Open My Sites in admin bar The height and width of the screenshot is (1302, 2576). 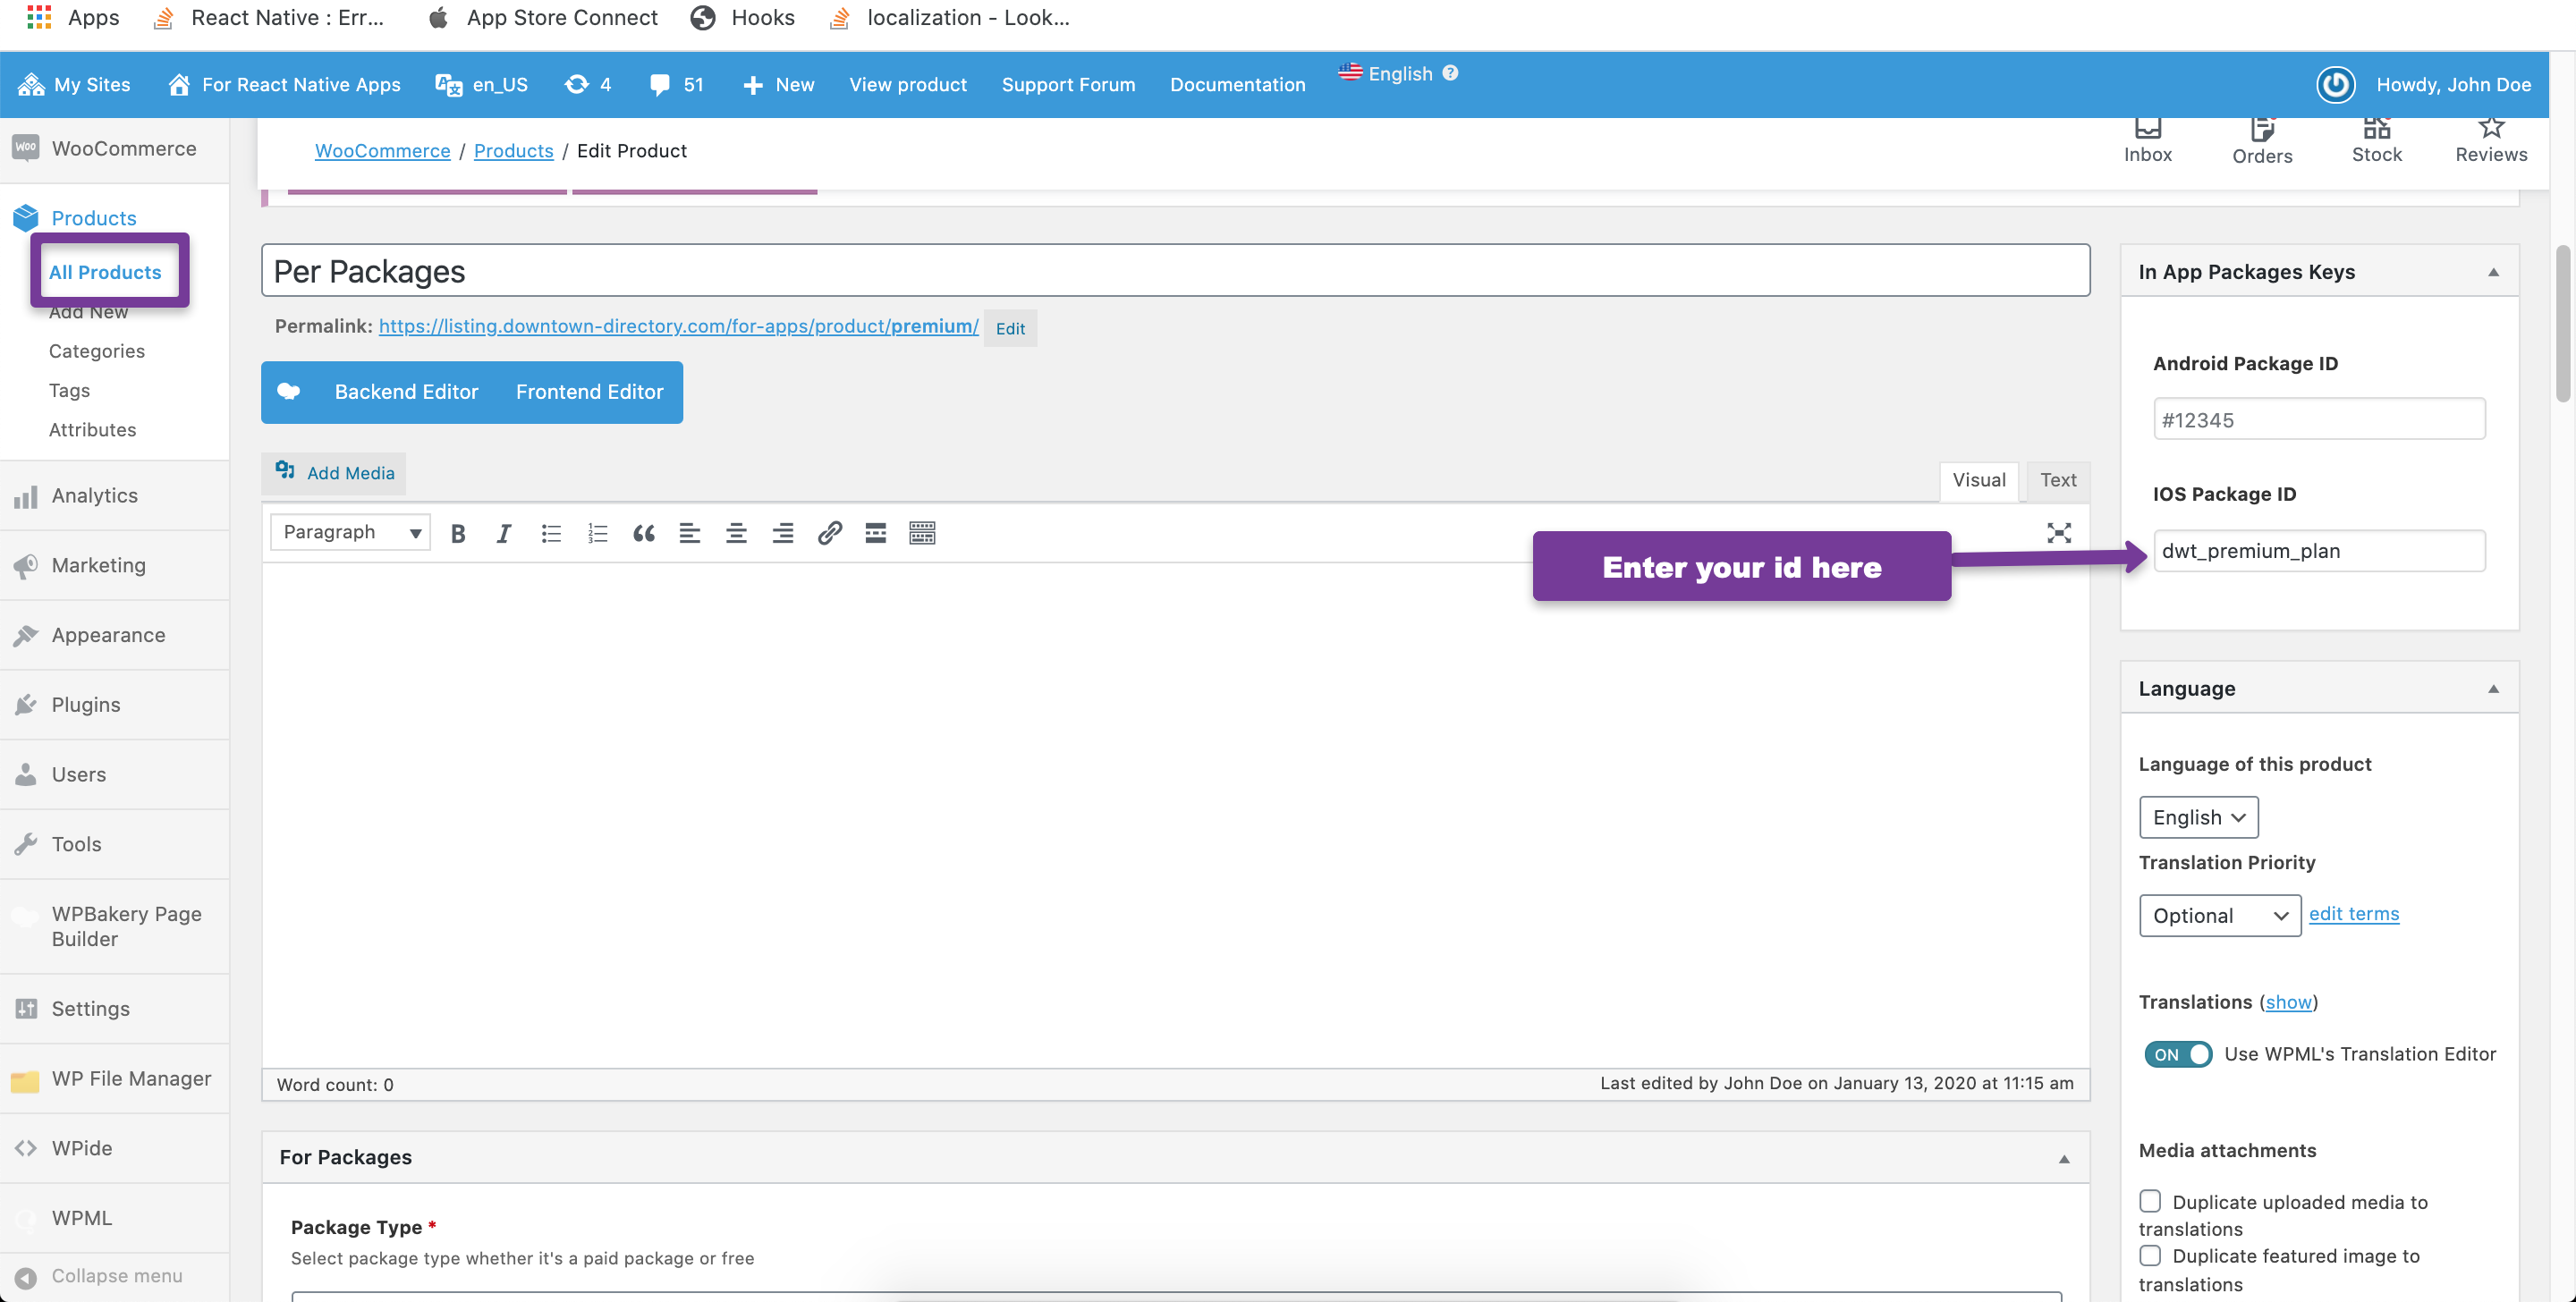coord(74,85)
